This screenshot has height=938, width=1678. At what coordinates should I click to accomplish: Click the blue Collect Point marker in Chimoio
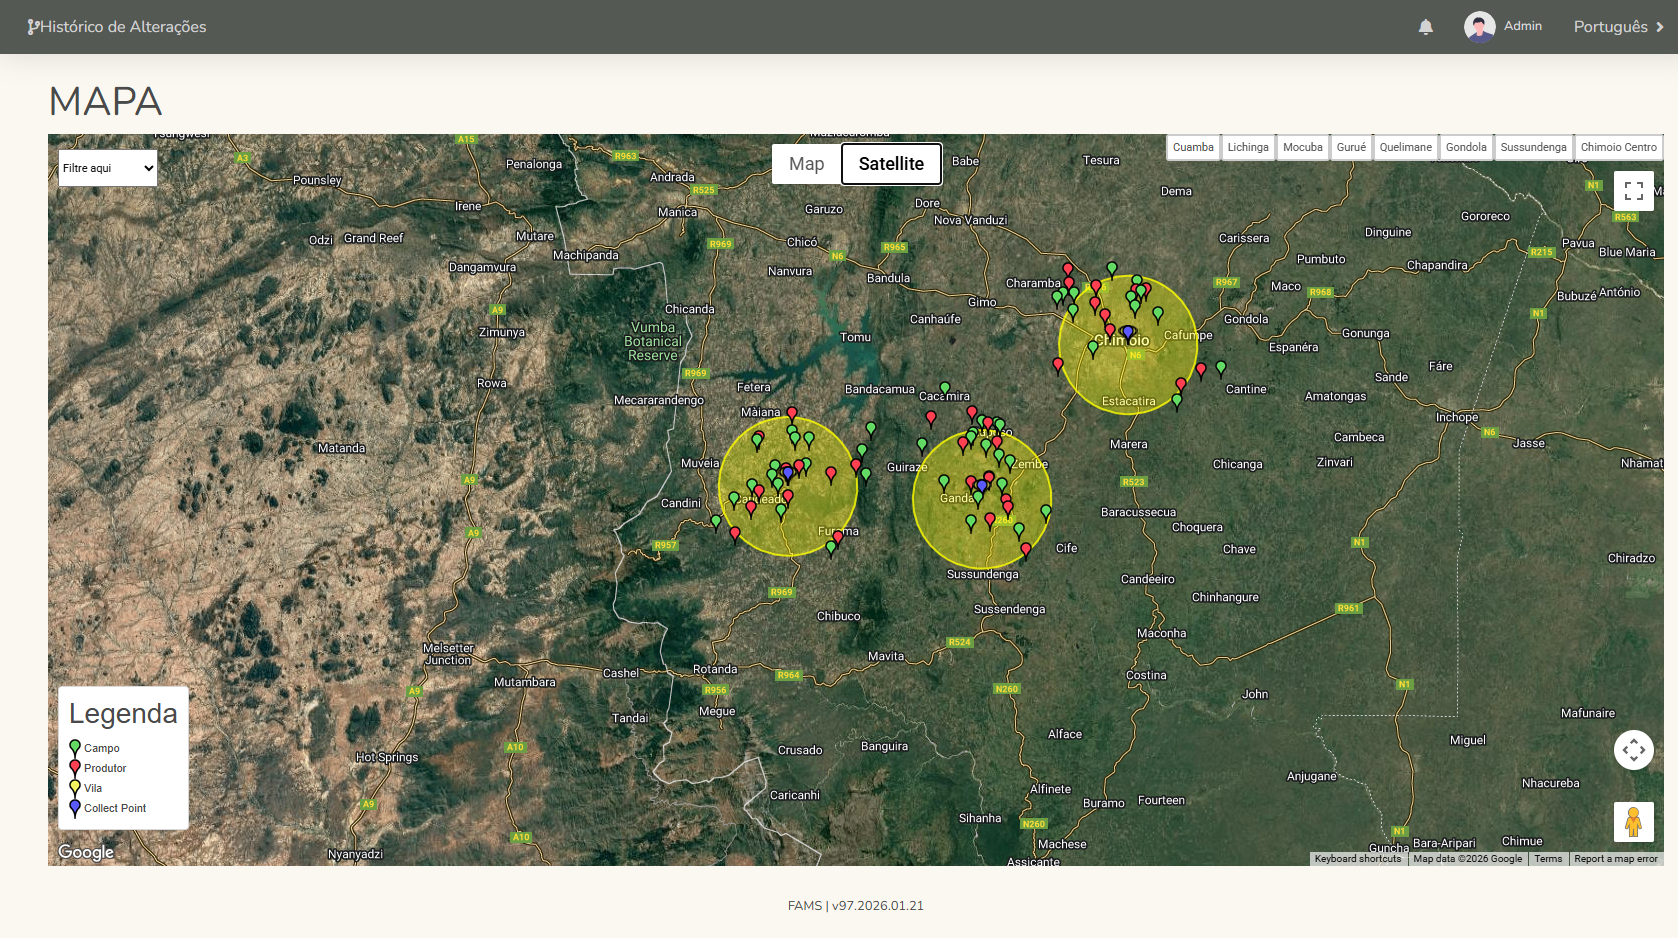click(x=1128, y=331)
